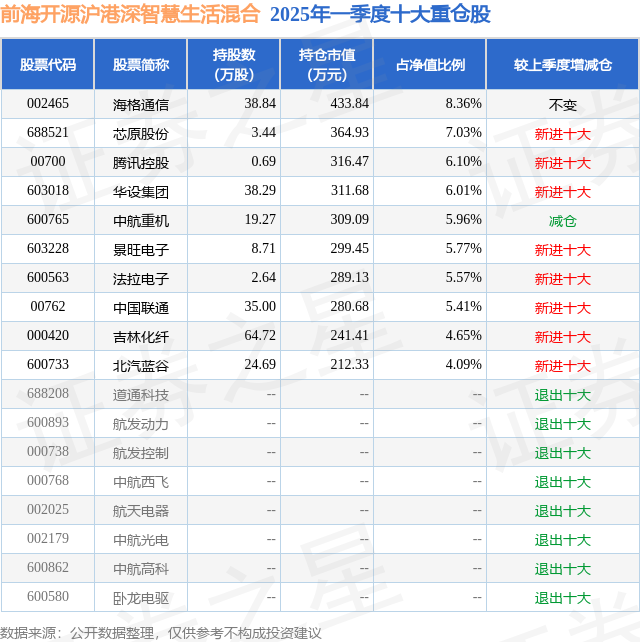The image size is (640, 642).
Task: Click 新进十大 in the 北汽蓝谷 row
Action: pyautogui.click(x=563, y=366)
